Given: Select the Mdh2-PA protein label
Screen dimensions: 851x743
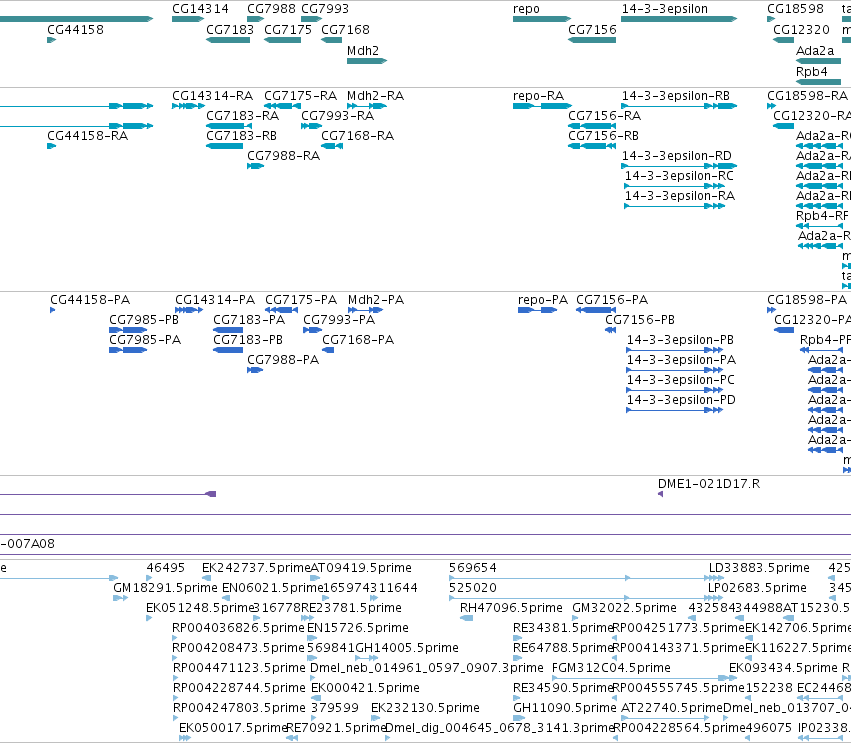Looking at the screenshot, I should [x=376, y=300].
